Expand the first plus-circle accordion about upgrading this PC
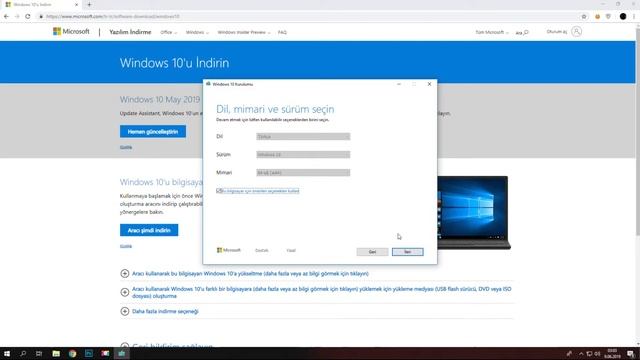 (x=125, y=273)
